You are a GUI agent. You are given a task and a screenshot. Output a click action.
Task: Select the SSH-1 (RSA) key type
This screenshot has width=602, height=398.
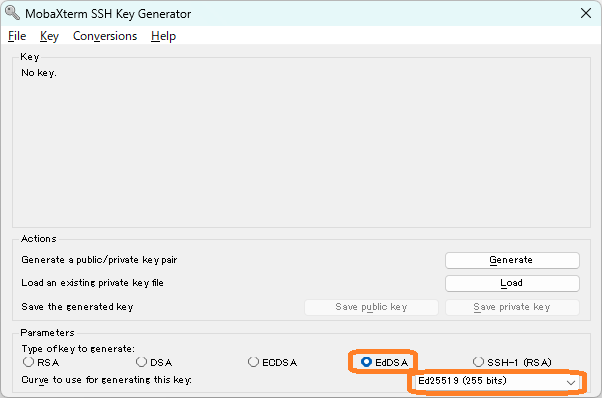pyautogui.click(x=512, y=362)
